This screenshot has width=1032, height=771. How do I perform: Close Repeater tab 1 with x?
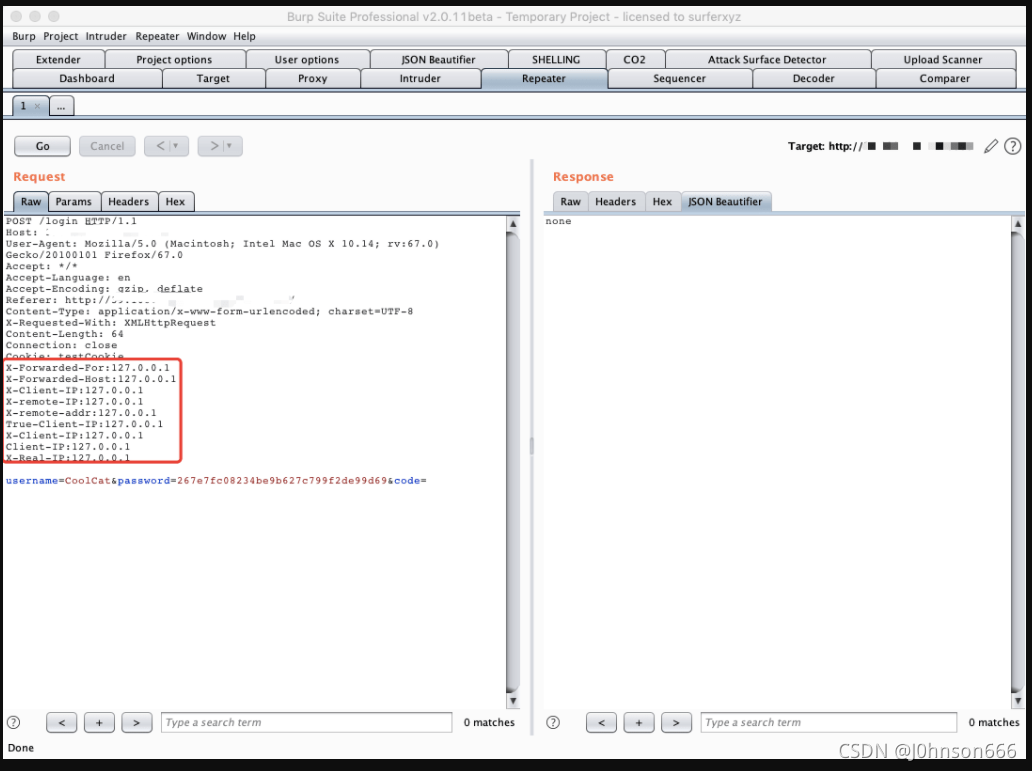tap(38, 106)
